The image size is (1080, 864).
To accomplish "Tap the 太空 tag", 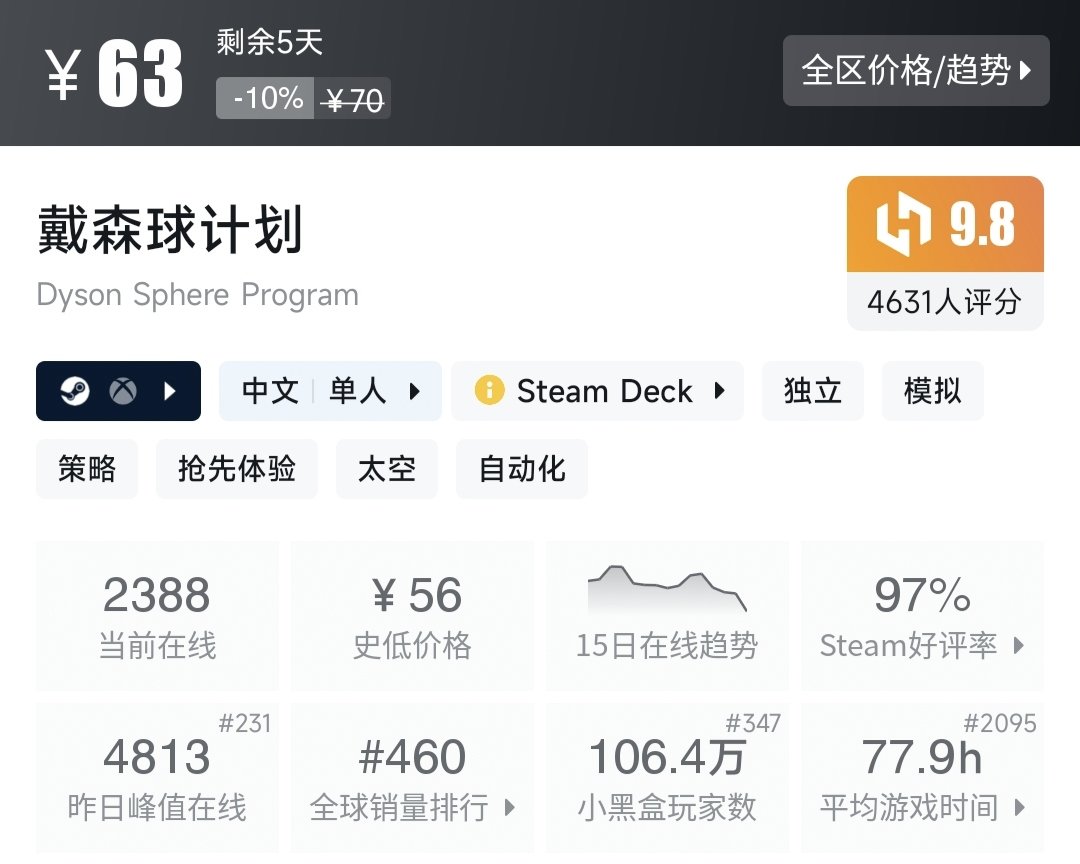I will tap(387, 469).
